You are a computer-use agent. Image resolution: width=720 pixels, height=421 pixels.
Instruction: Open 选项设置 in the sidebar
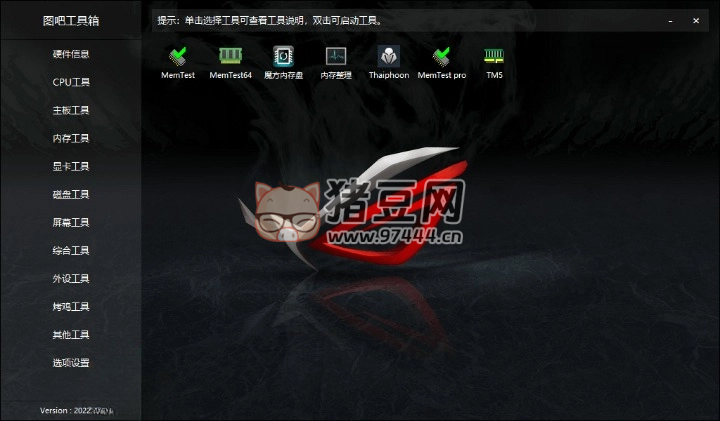pyautogui.click(x=71, y=362)
